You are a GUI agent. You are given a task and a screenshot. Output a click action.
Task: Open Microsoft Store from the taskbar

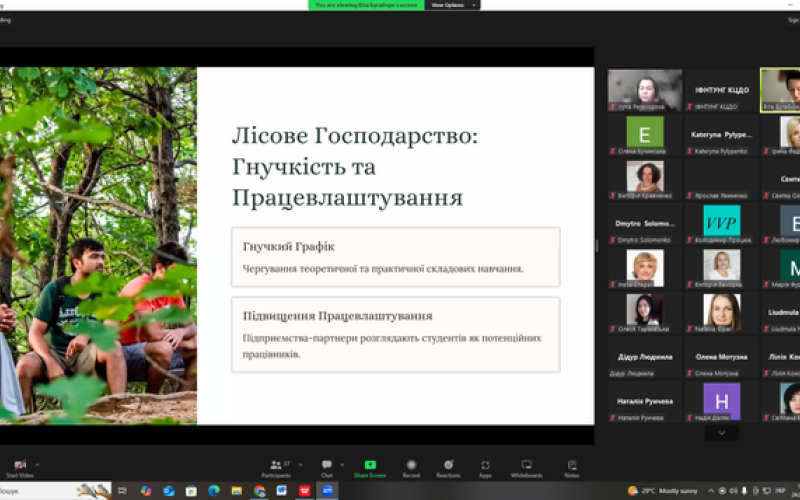[x=191, y=491]
